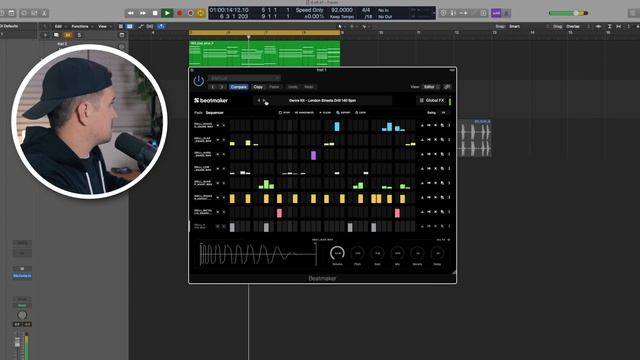Click the pan knob in left channel strip
The image size is (640, 360).
(x=22, y=315)
